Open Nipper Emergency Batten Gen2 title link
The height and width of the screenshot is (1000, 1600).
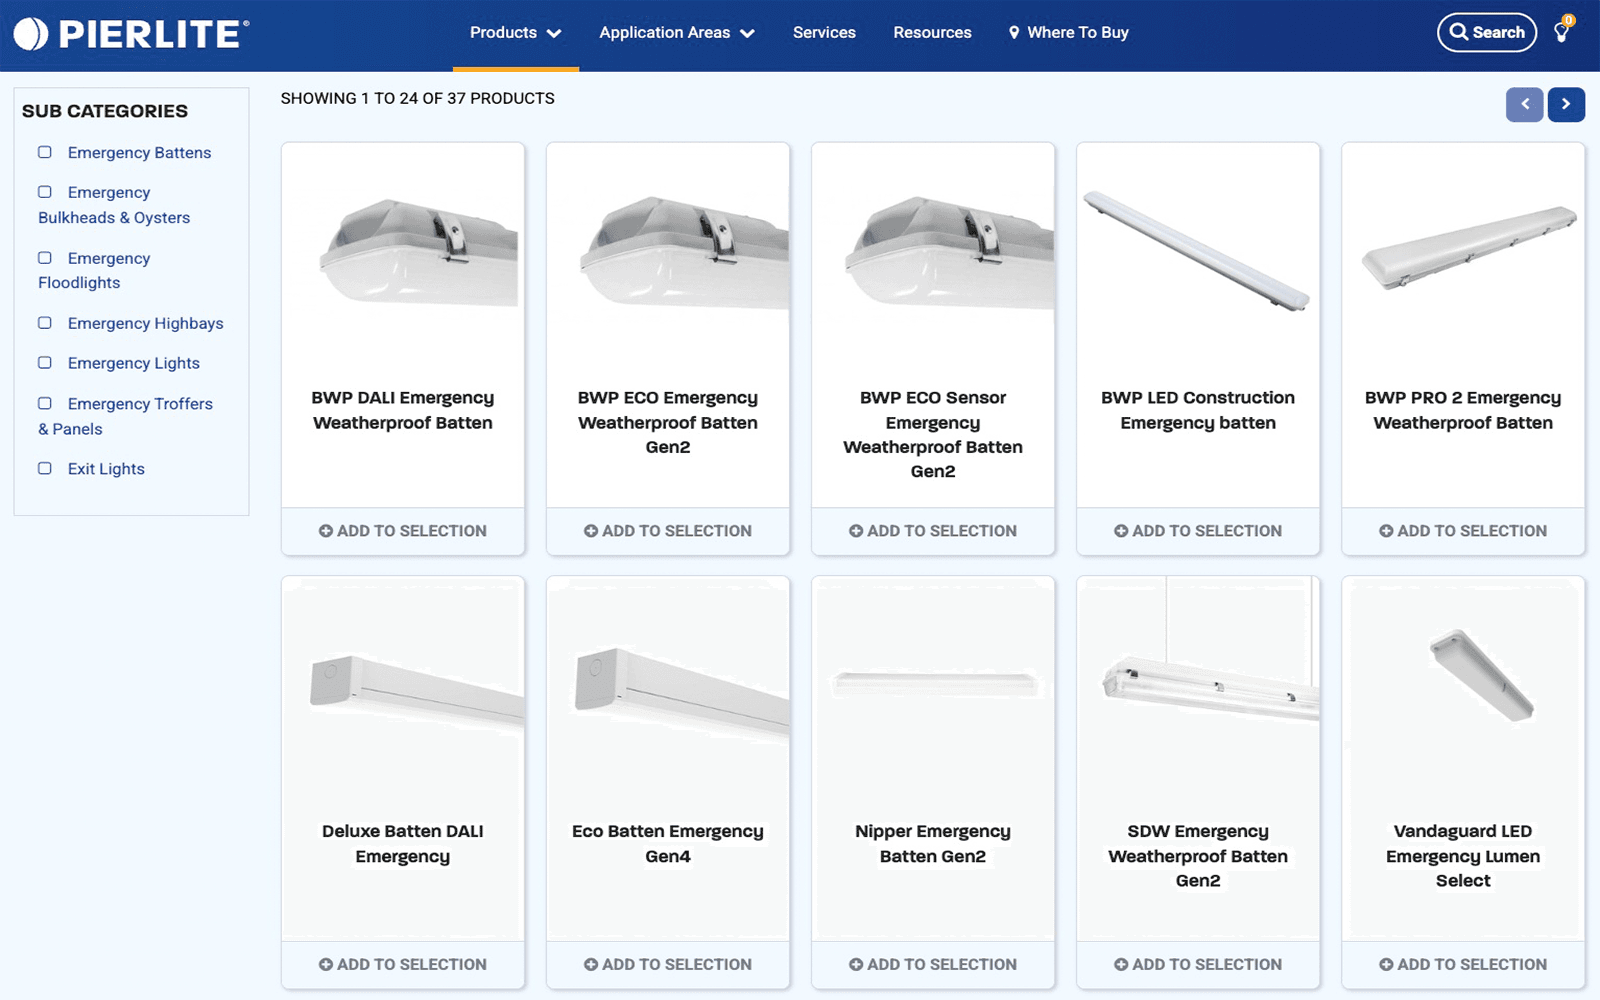click(933, 844)
